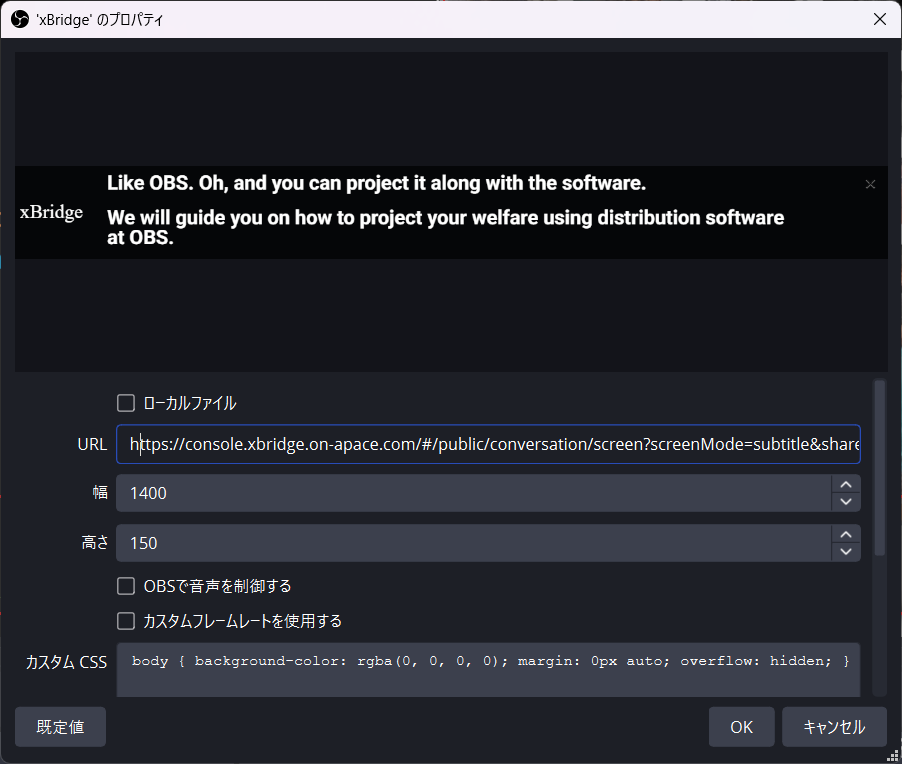Close the xBridge properties window
The image size is (902, 764).
point(879,19)
